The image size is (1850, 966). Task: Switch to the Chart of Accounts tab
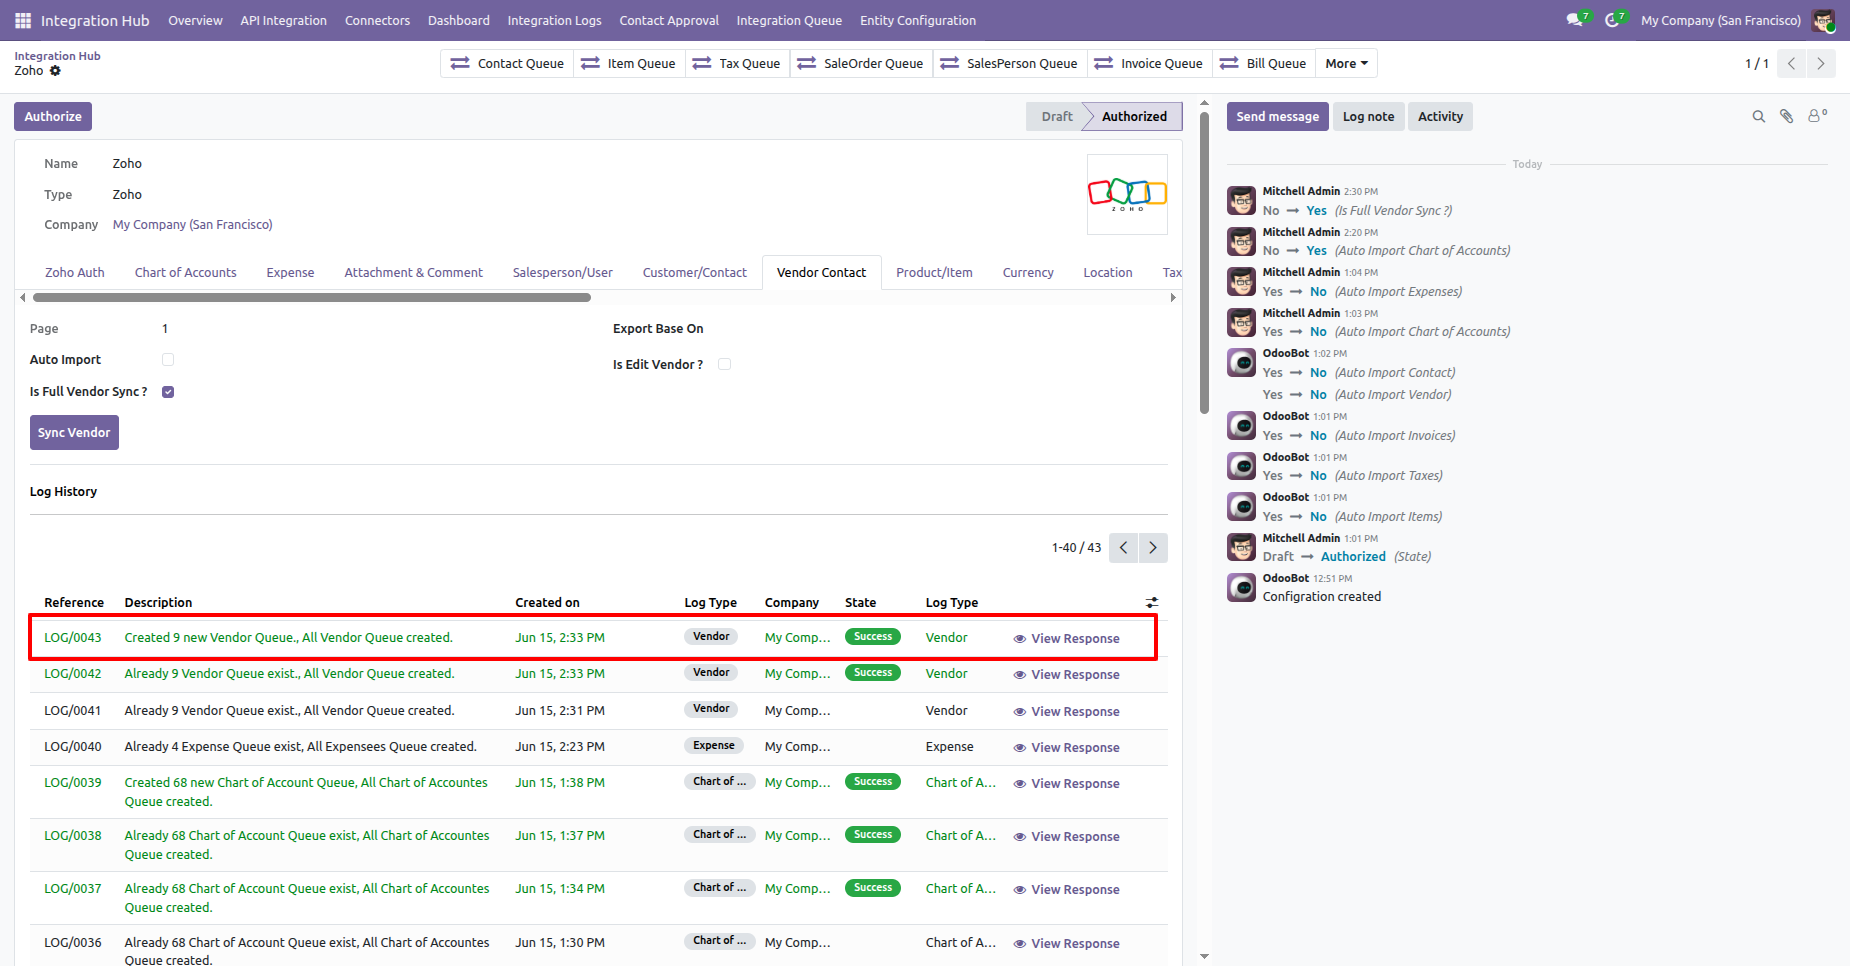click(186, 273)
